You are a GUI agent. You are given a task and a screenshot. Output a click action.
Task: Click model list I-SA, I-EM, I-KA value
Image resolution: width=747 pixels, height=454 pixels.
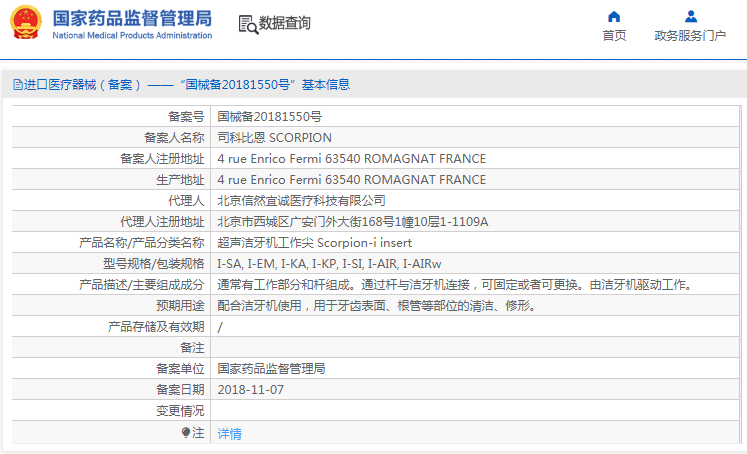point(329,263)
